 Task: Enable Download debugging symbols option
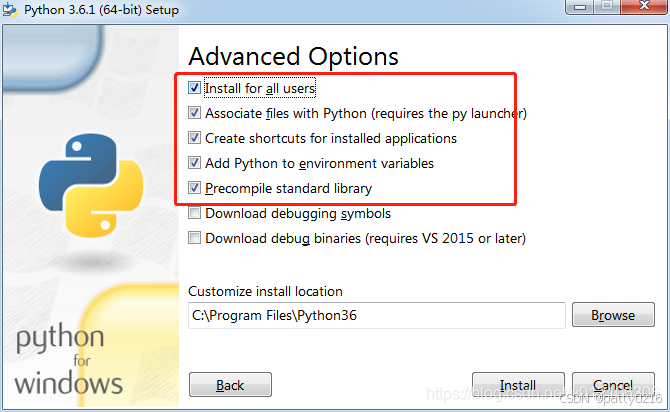point(194,213)
